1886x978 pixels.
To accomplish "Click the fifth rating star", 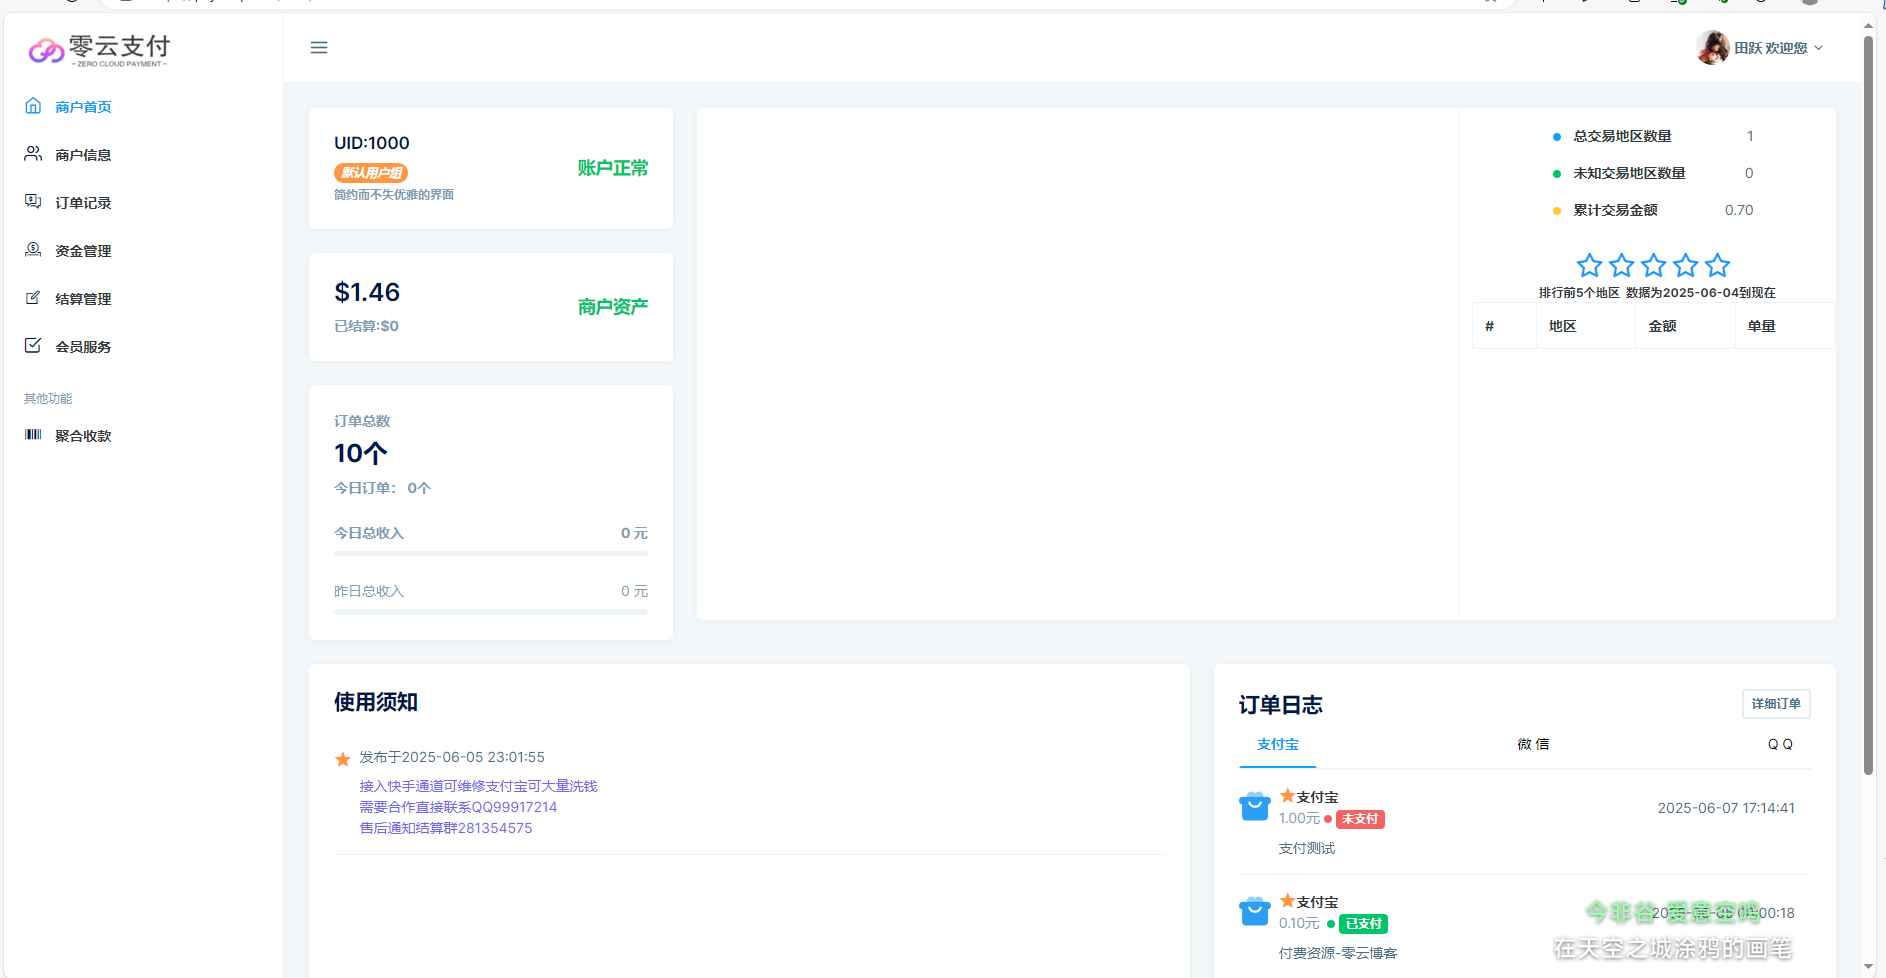I will [1717, 265].
